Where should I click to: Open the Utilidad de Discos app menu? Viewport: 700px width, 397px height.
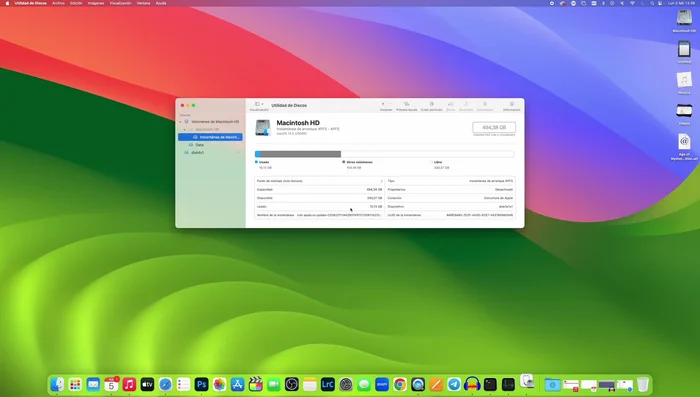[x=30, y=3]
